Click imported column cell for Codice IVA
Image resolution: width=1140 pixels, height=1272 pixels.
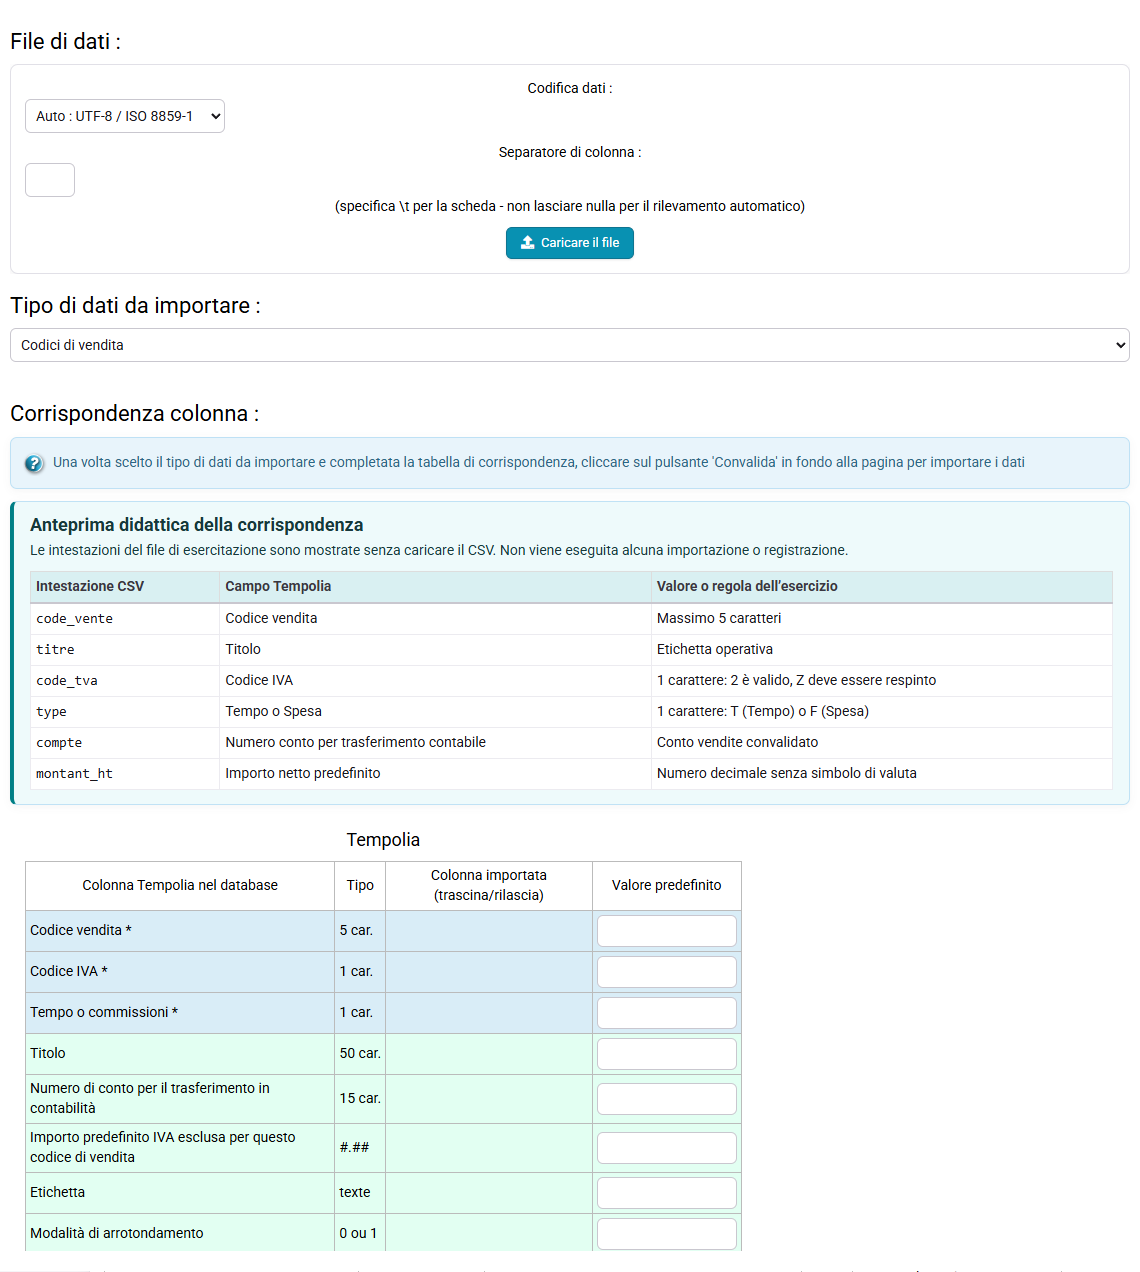(x=489, y=972)
